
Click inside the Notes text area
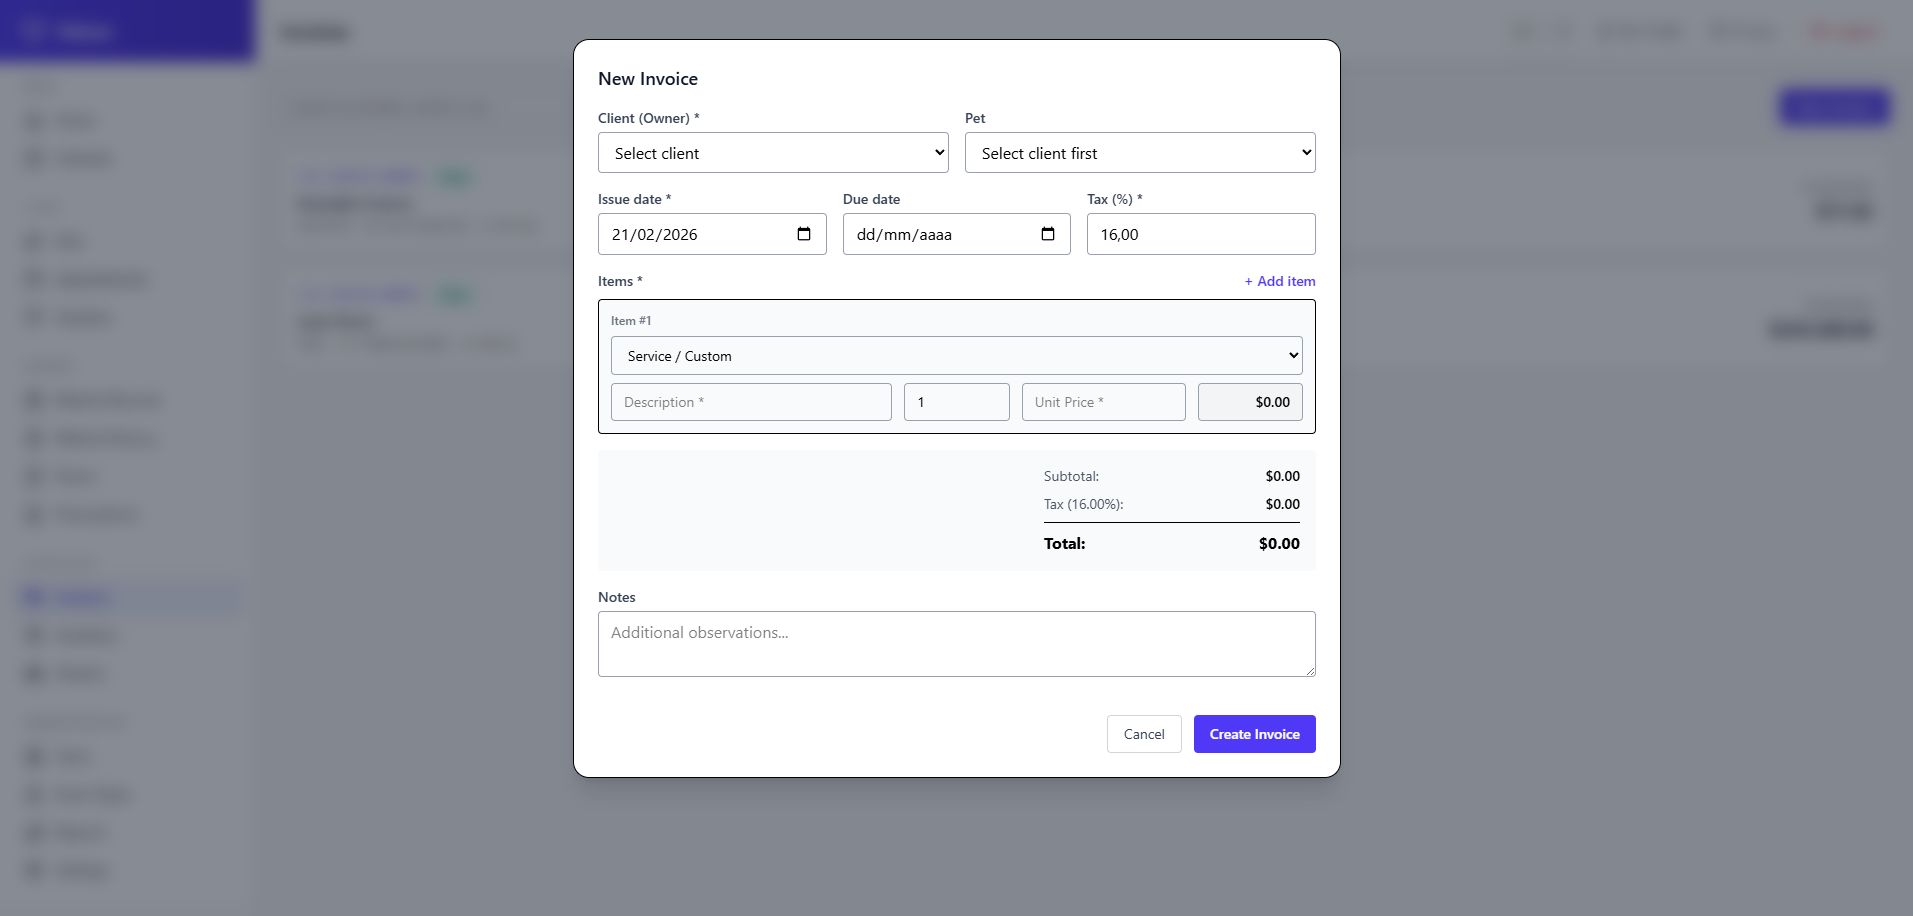click(x=956, y=644)
